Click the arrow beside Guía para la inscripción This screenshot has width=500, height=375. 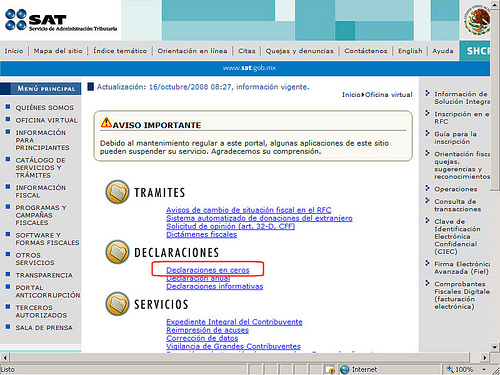(x=427, y=133)
